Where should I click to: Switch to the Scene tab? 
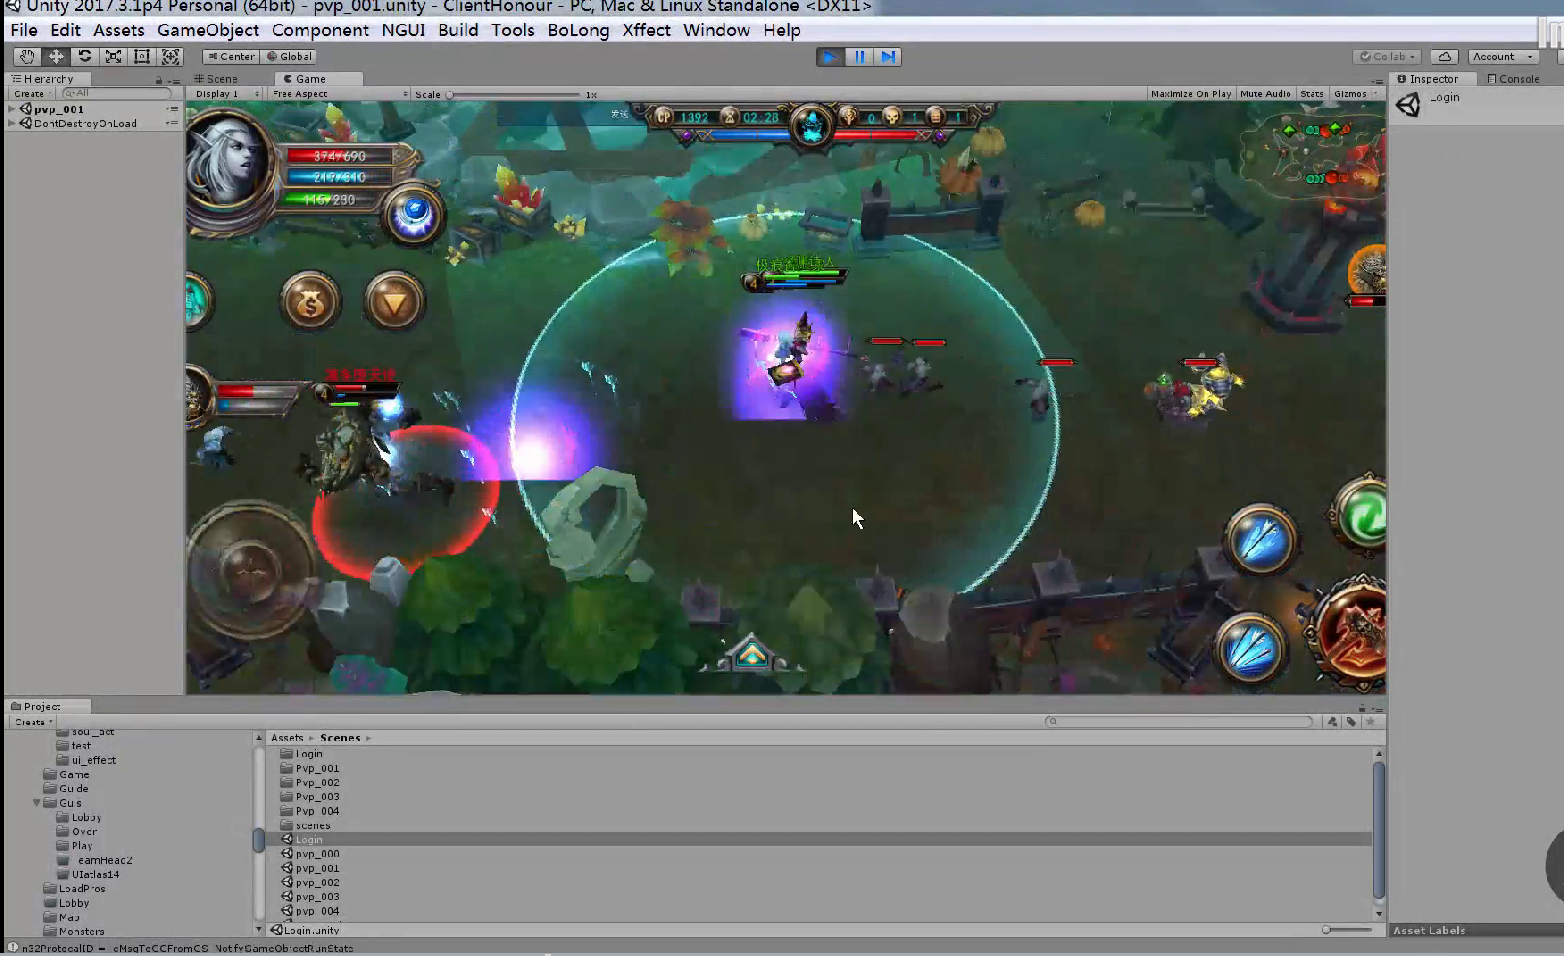[216, 79]
